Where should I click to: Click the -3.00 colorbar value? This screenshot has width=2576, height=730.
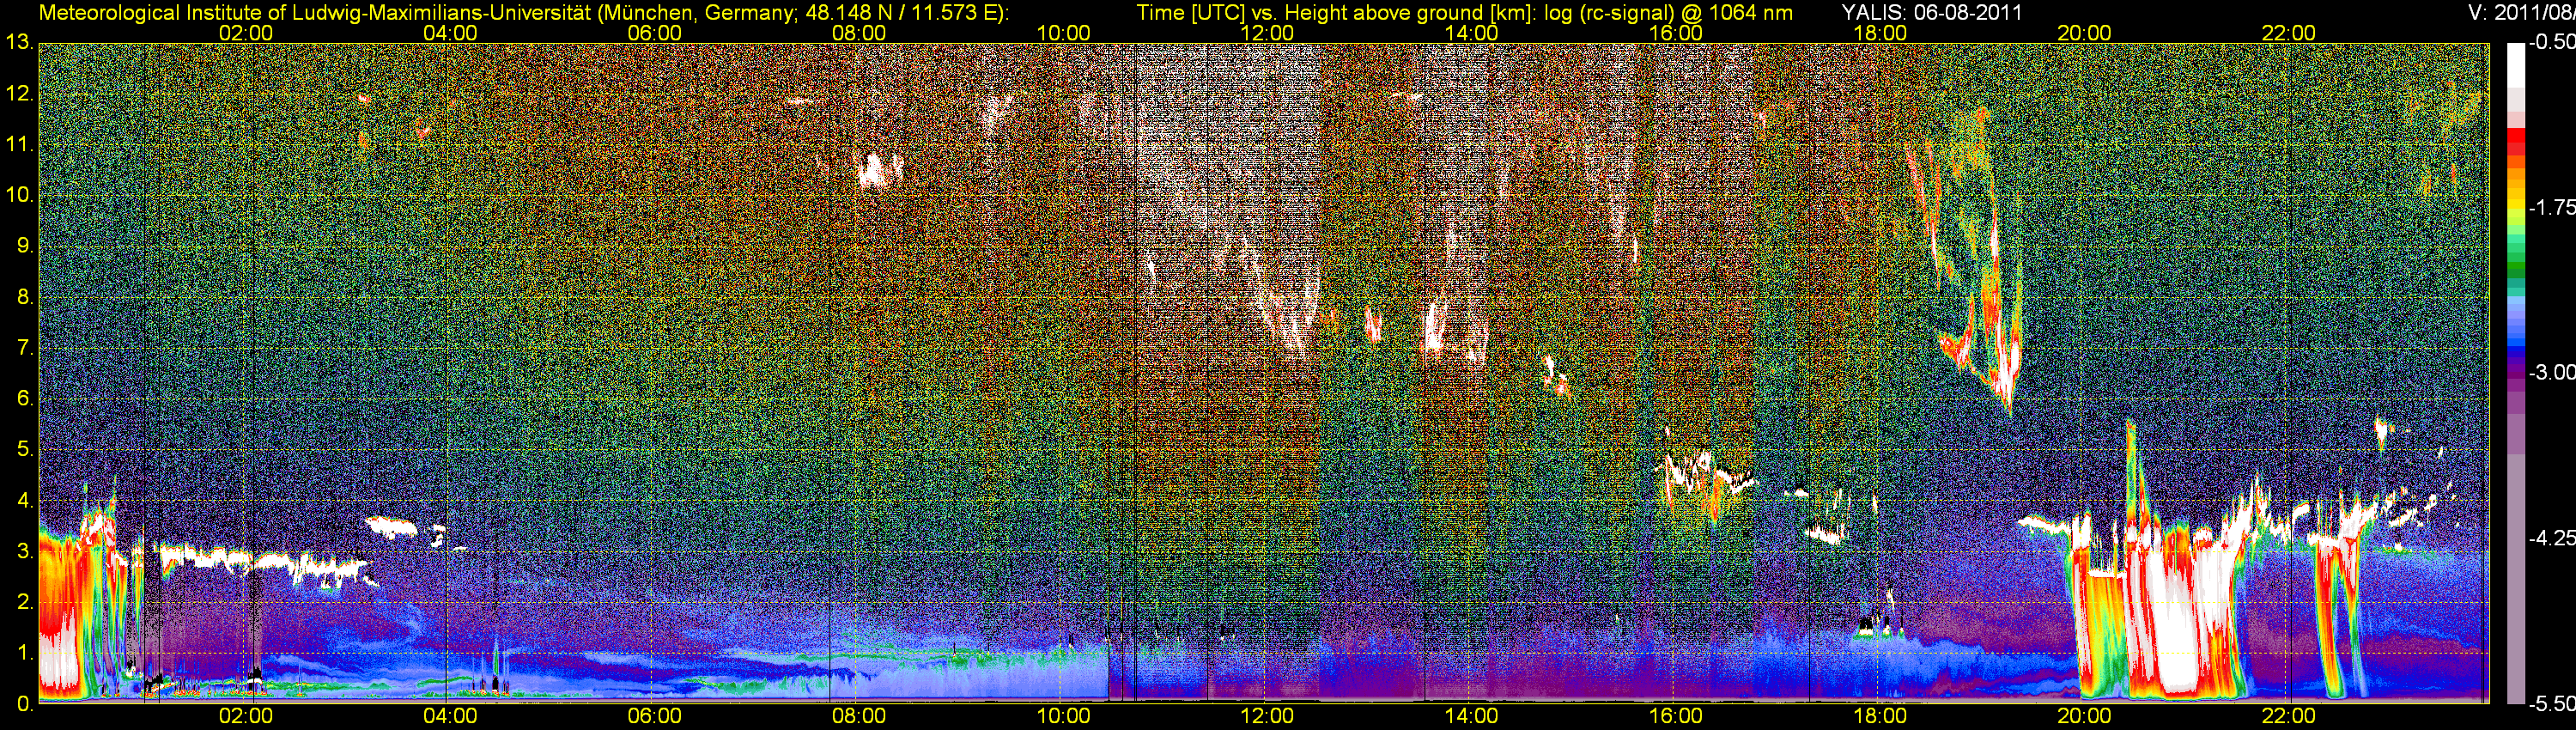click(x=2551, y=372)
